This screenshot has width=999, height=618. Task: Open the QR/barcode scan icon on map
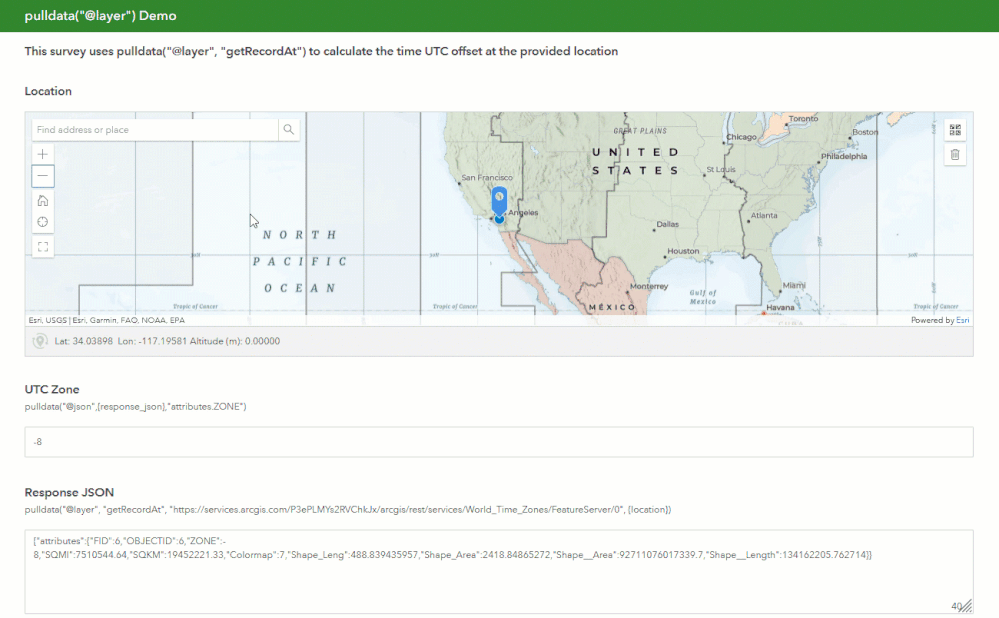pyautogui.click(x=955, y=130)
